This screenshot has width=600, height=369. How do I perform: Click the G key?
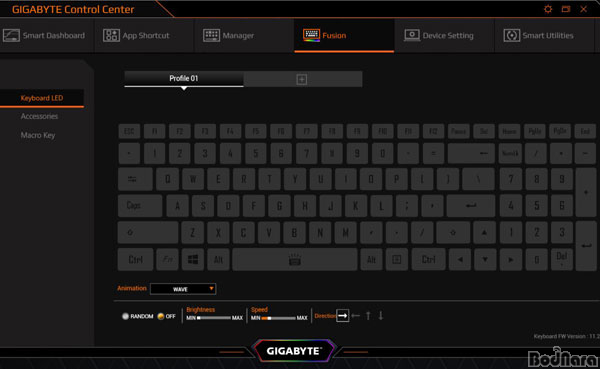coord(279,206)
